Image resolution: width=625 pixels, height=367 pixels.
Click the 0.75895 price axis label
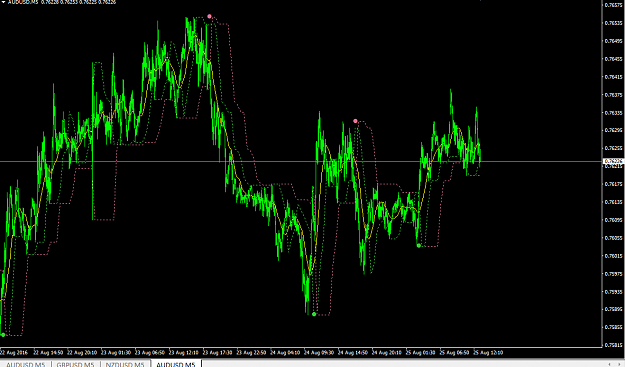click(x=613, y=309)
